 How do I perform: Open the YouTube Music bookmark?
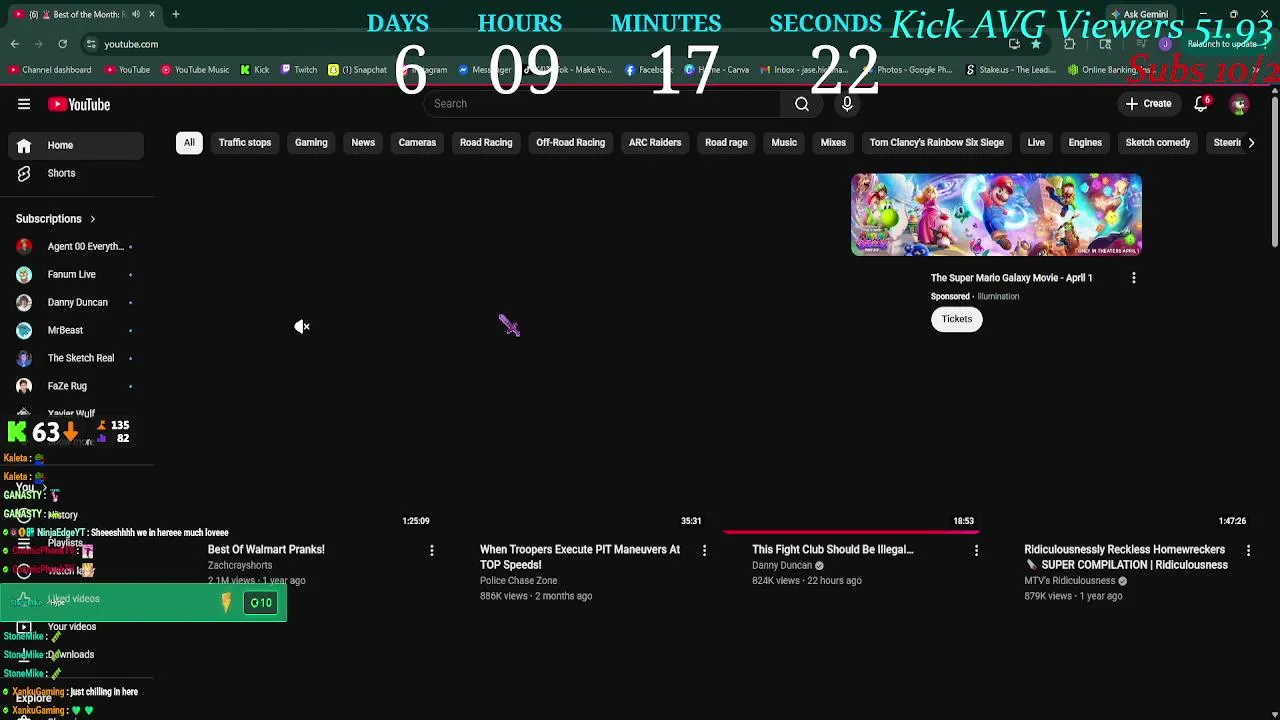tap(195, 70)
